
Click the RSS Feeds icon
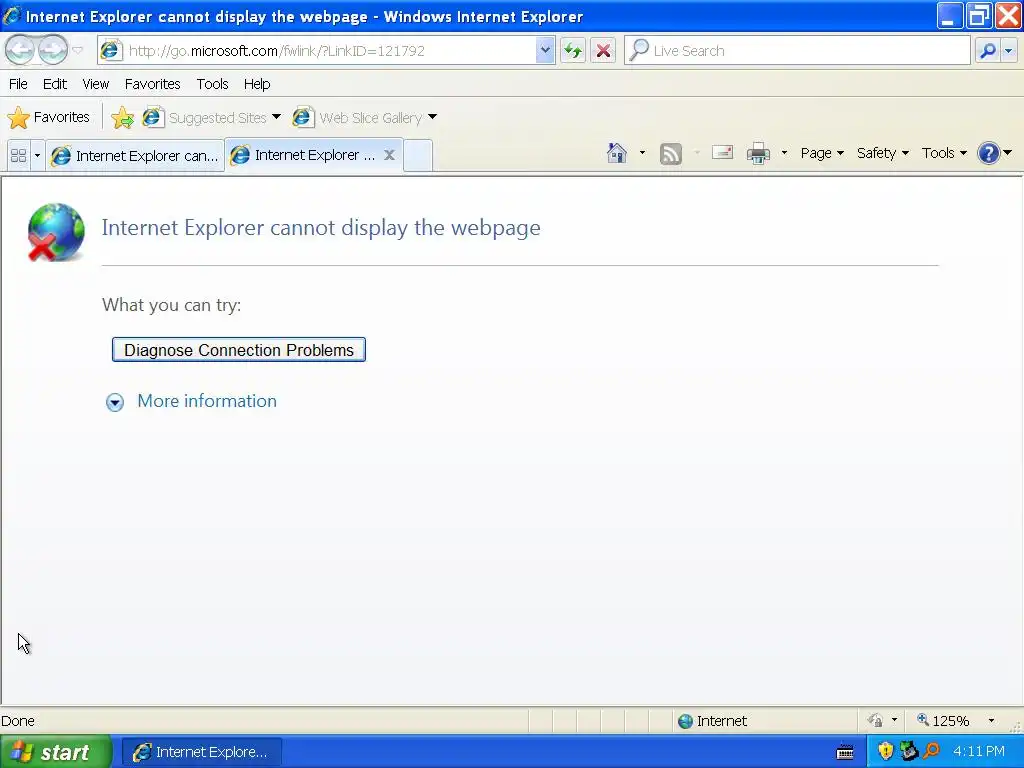pyautogui.click(x=671, y=153)
